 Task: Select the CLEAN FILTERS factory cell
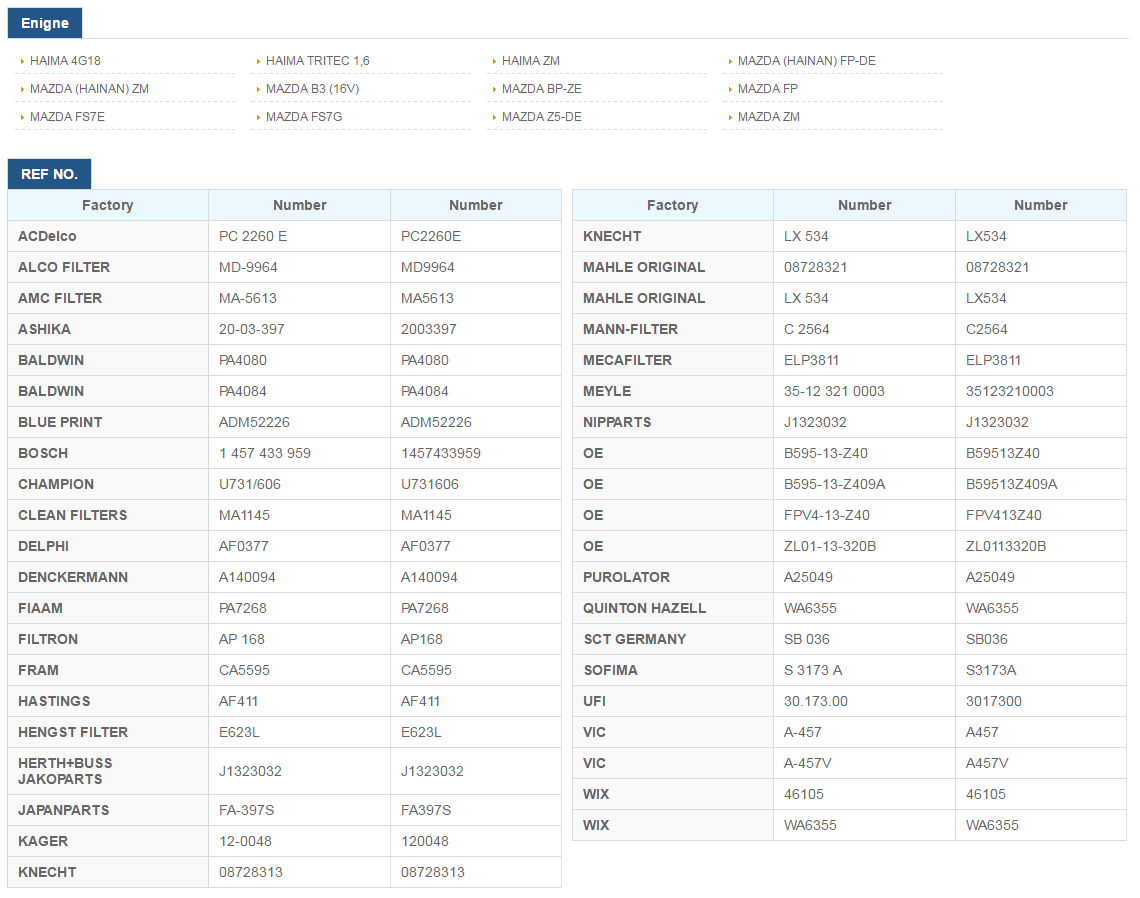(x=108, y=516)
